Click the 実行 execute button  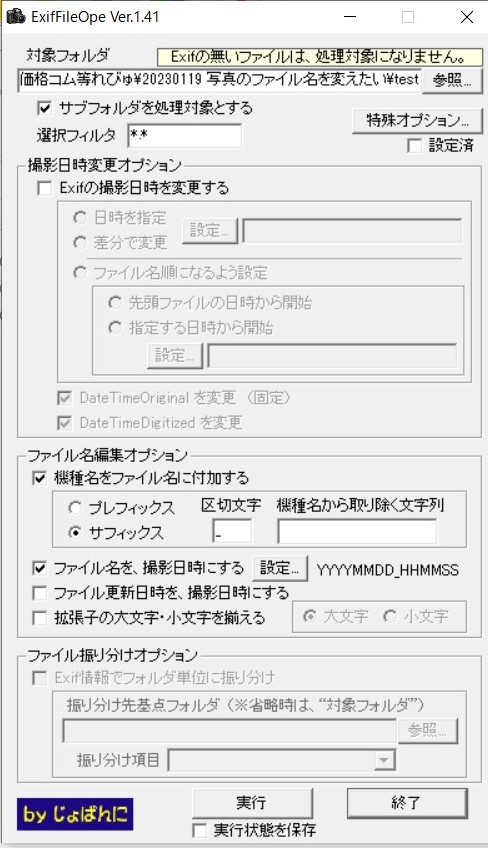[252, 803]
